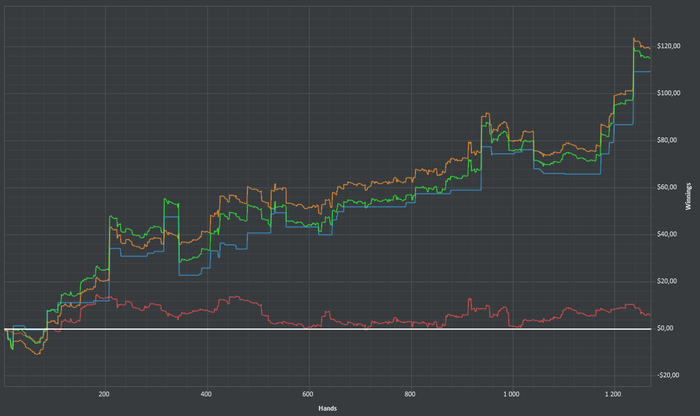Click the 1 000 hands axis label
This screenshot has width=700, height=416.
[511, 394]
